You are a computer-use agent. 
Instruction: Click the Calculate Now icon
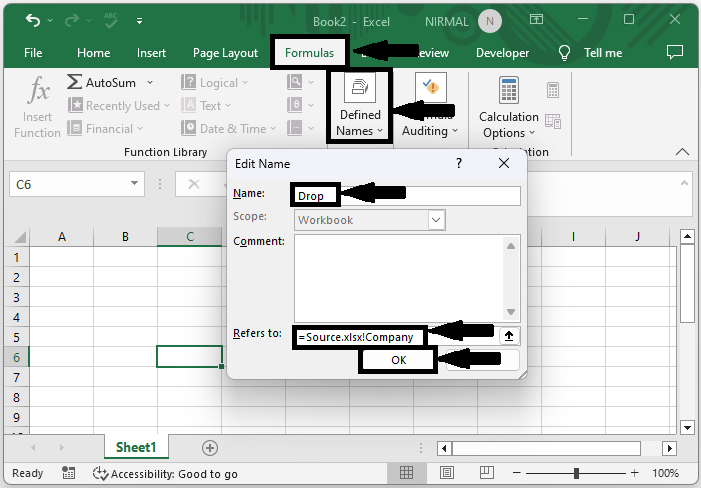coord(553,90)
